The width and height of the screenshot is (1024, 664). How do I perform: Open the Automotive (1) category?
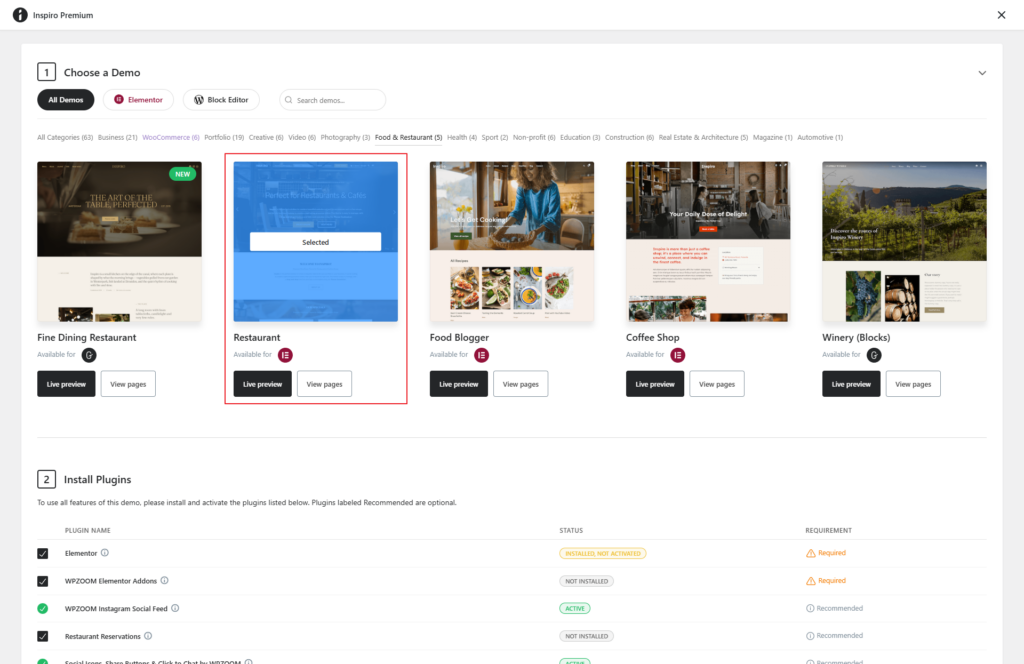click(820, 138)
